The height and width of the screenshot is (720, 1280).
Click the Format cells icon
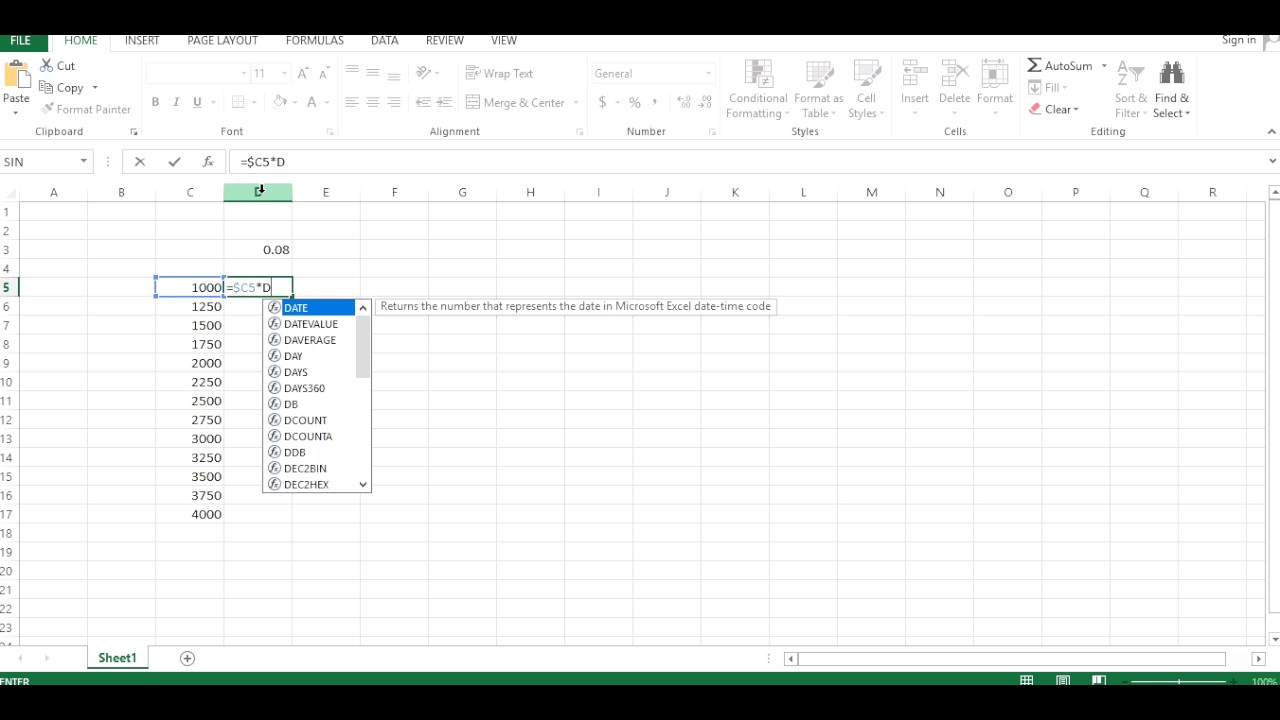[994, 74]
